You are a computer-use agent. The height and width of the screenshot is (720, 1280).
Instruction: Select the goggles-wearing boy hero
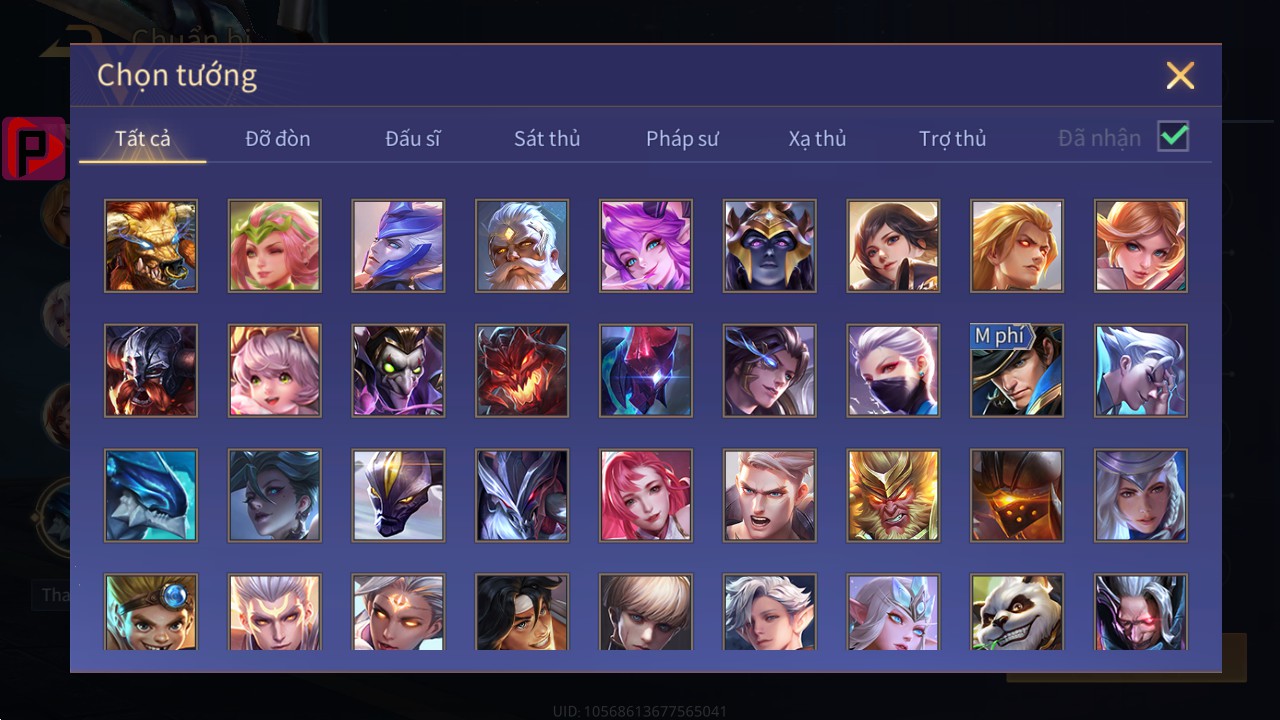click(151, 612)
